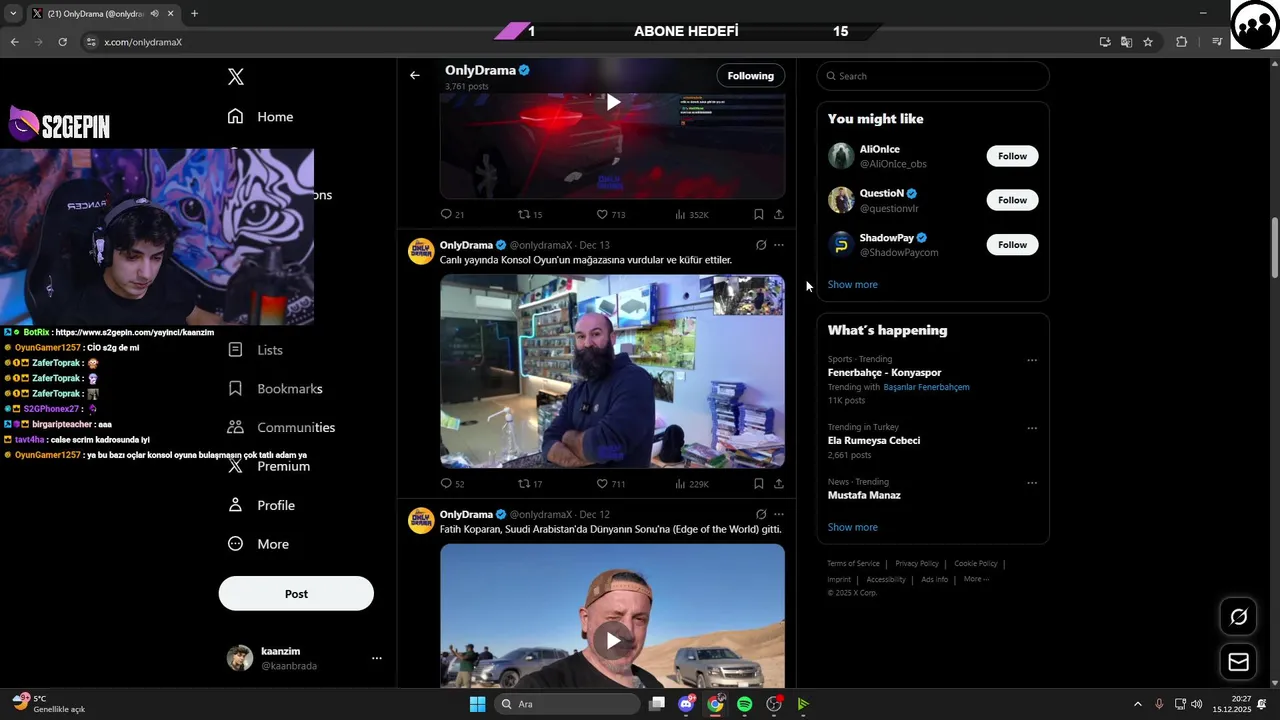Open floating Grok button
Viewport: 1280px width, 720px height.
tap(1239, 617)
